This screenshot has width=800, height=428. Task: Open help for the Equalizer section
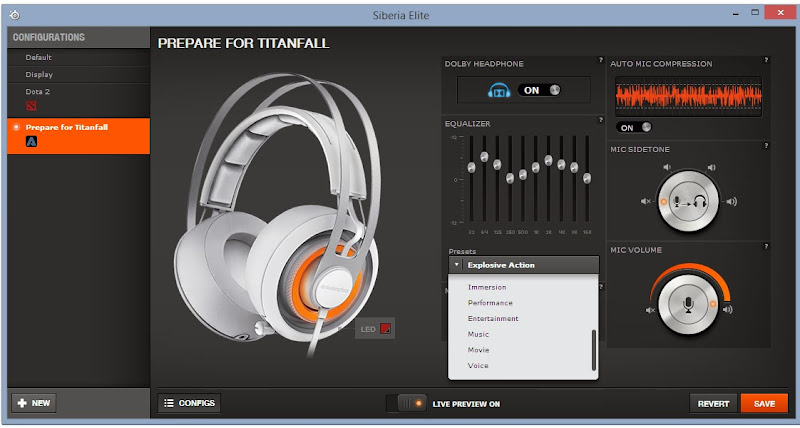[x=601, y=120]
